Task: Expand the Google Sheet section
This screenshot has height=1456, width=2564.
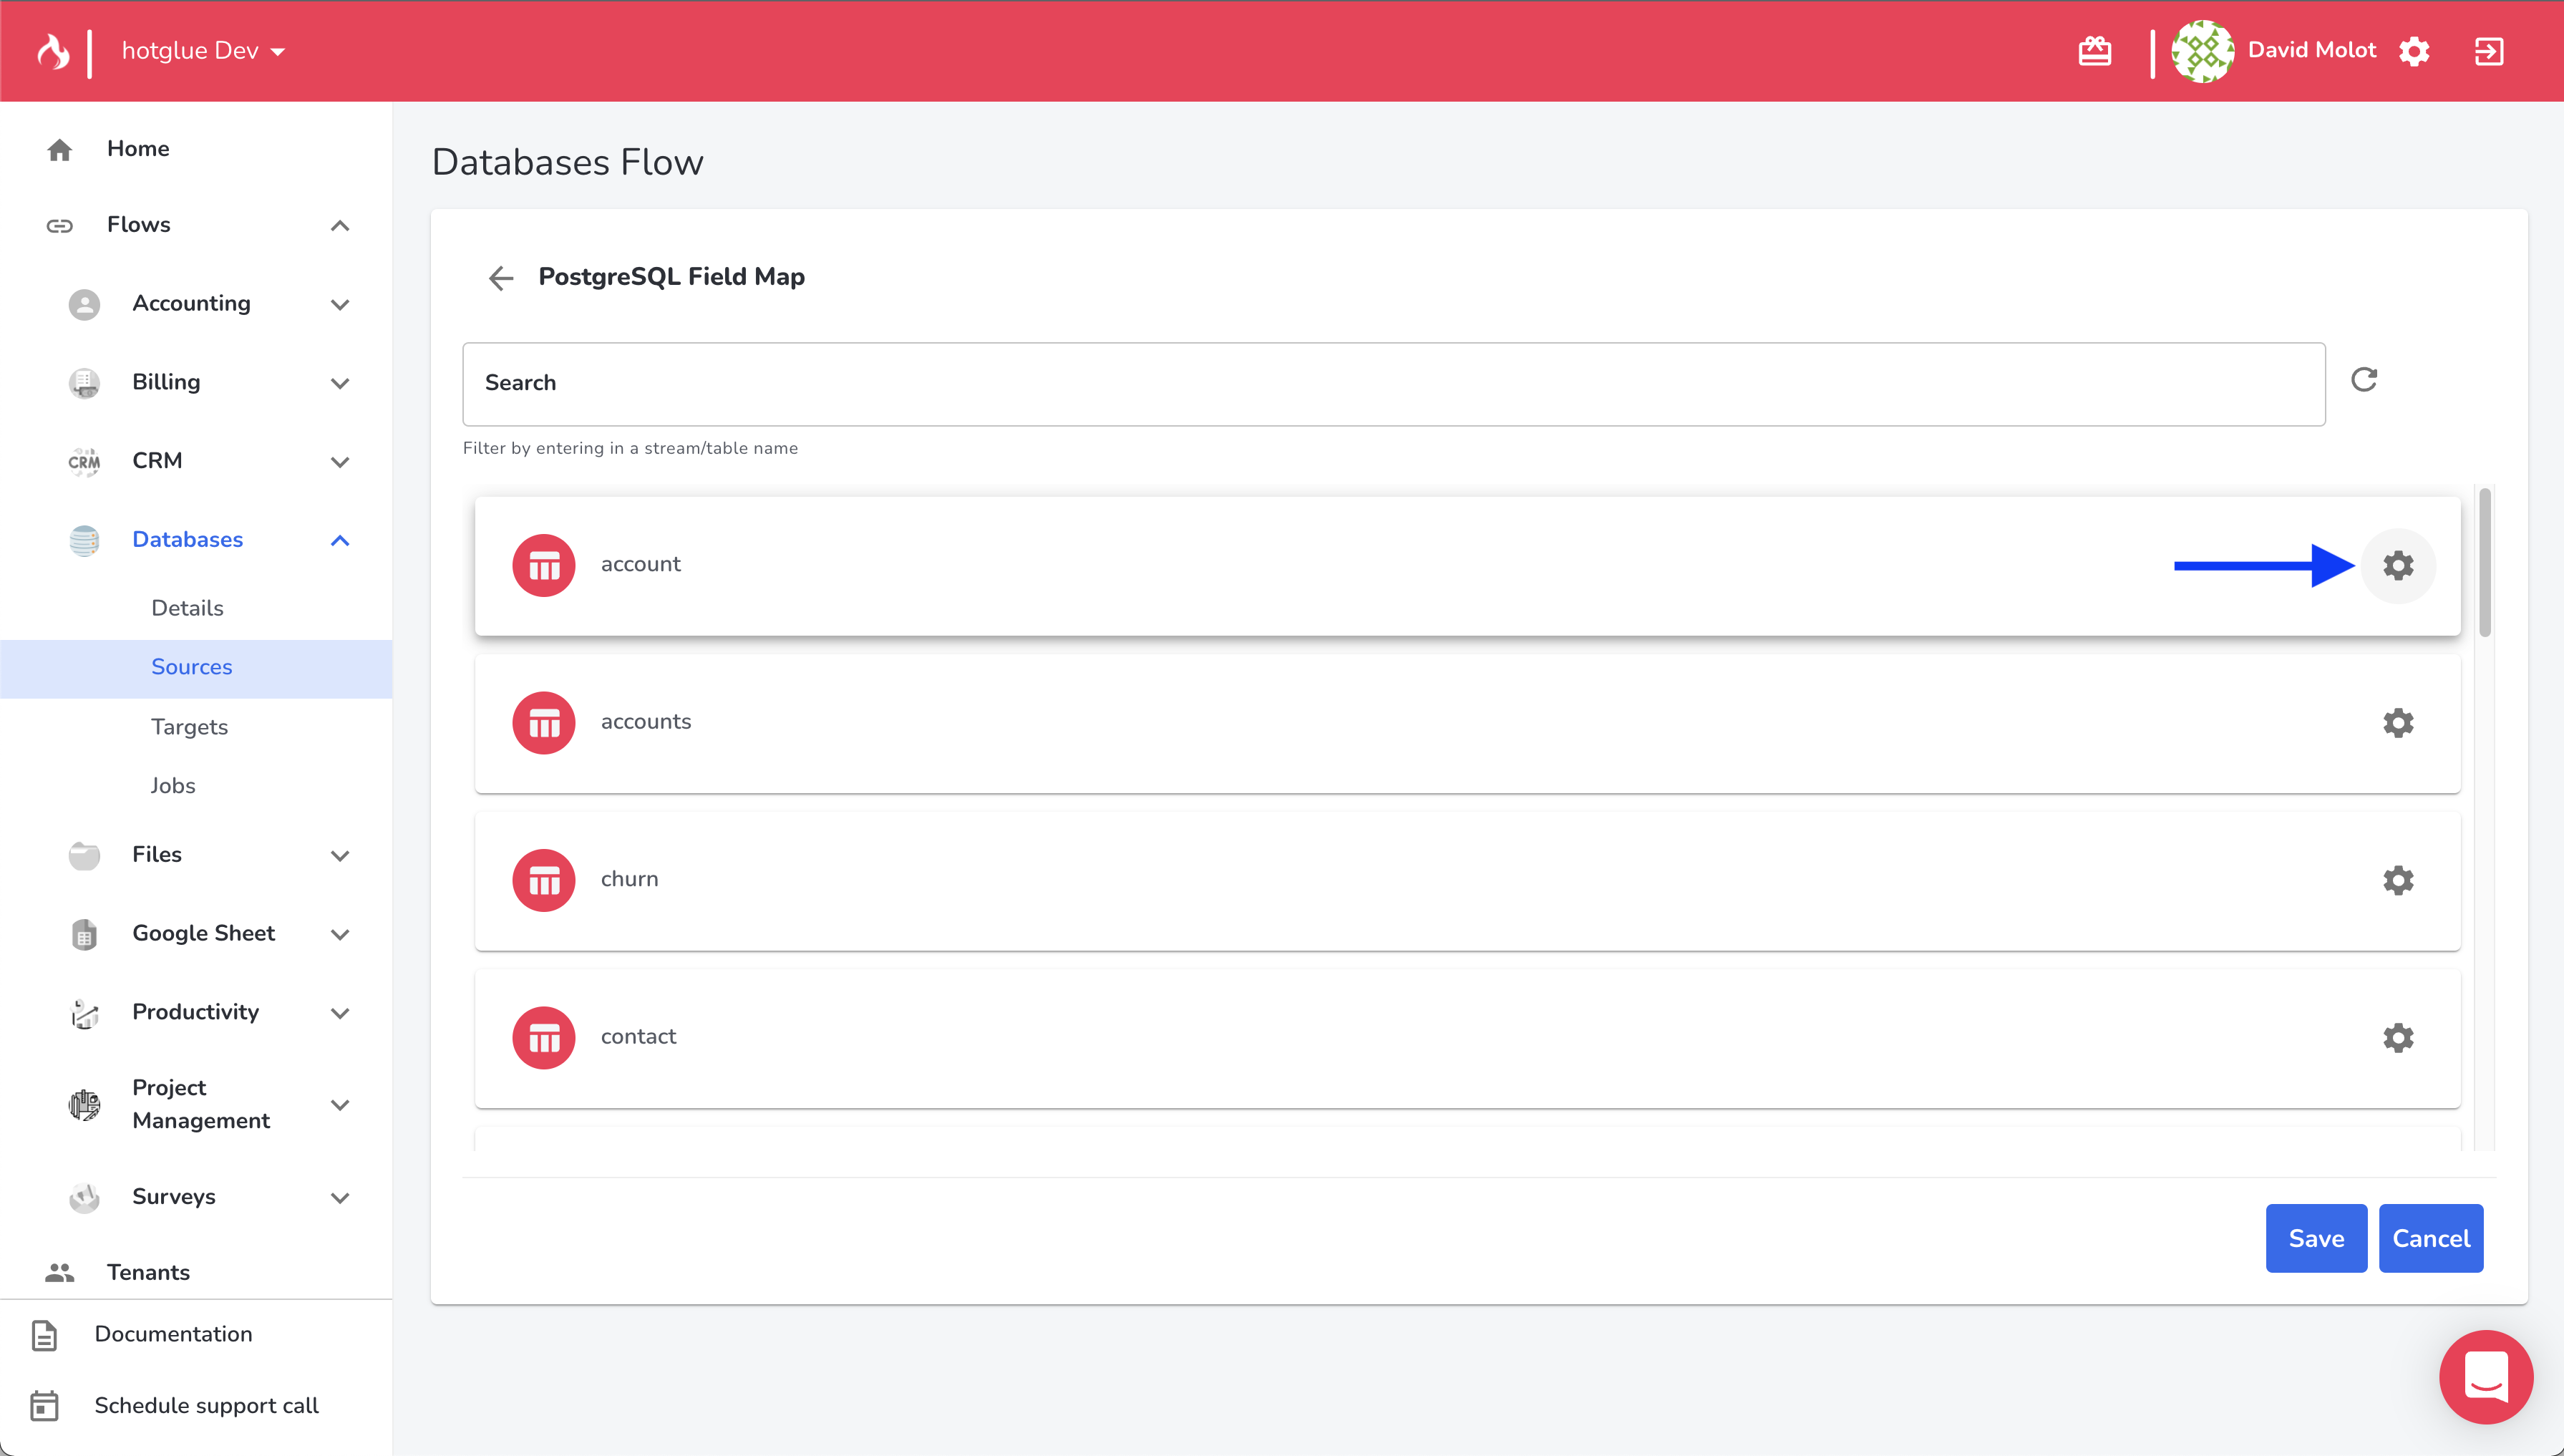Action: point(339,934)
